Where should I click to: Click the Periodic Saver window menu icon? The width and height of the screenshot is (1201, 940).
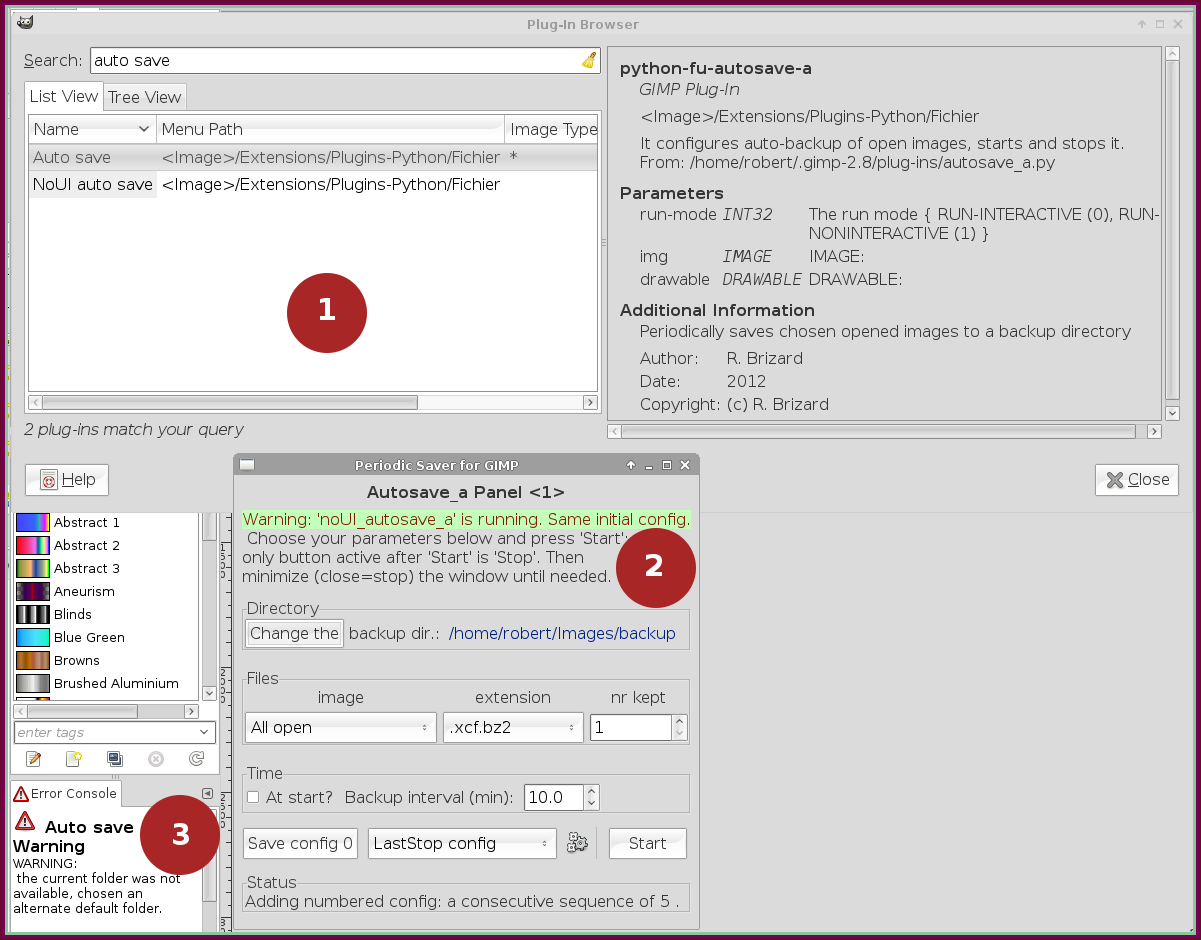tap(247, 465)
